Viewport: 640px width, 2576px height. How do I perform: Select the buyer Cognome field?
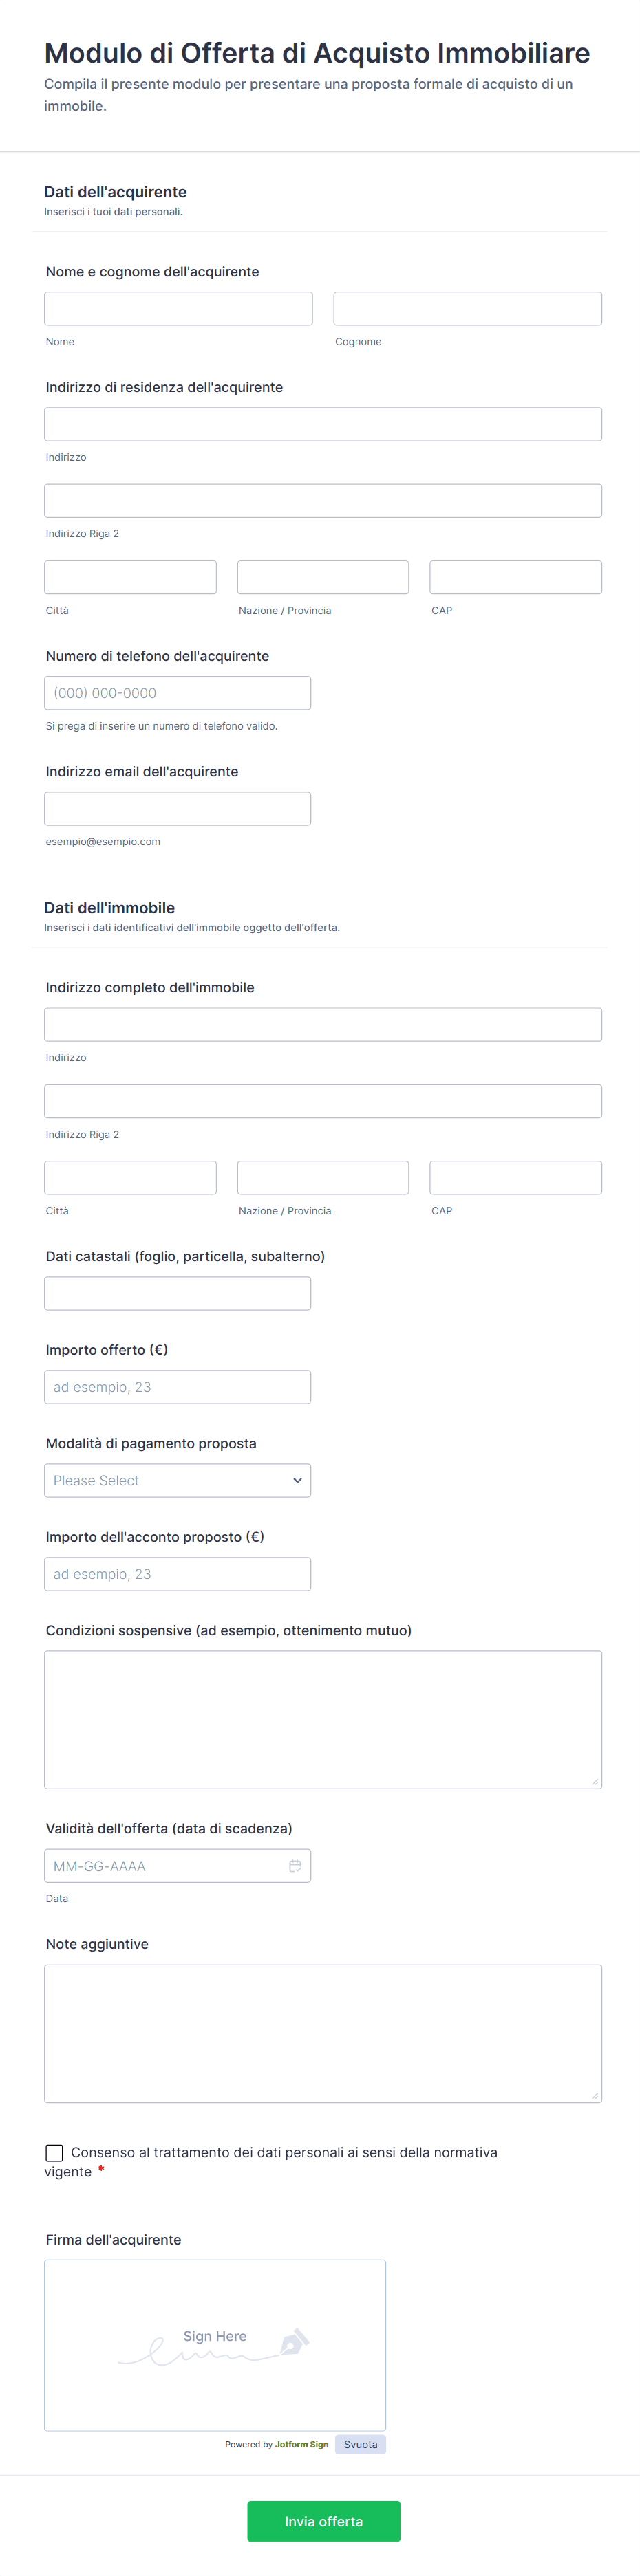(x=467, y=309)
